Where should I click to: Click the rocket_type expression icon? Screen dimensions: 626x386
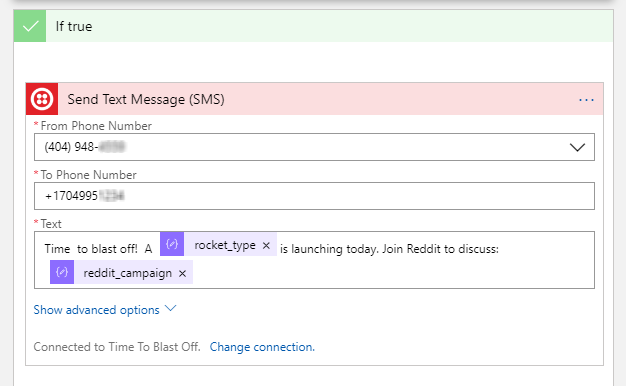(172, 244)
